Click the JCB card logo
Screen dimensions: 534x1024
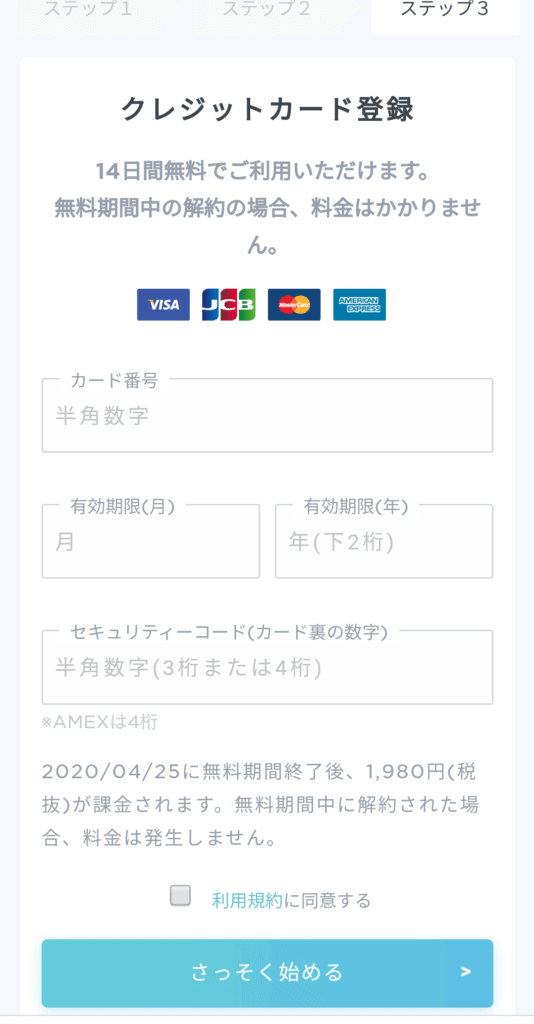click(228, 304)
